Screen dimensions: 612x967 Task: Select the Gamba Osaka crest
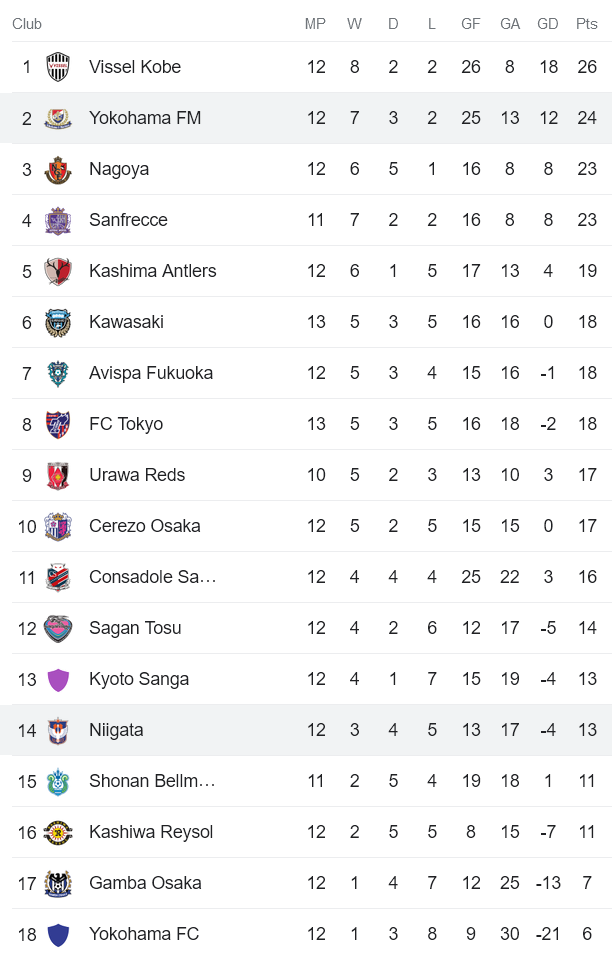point(56,883)
